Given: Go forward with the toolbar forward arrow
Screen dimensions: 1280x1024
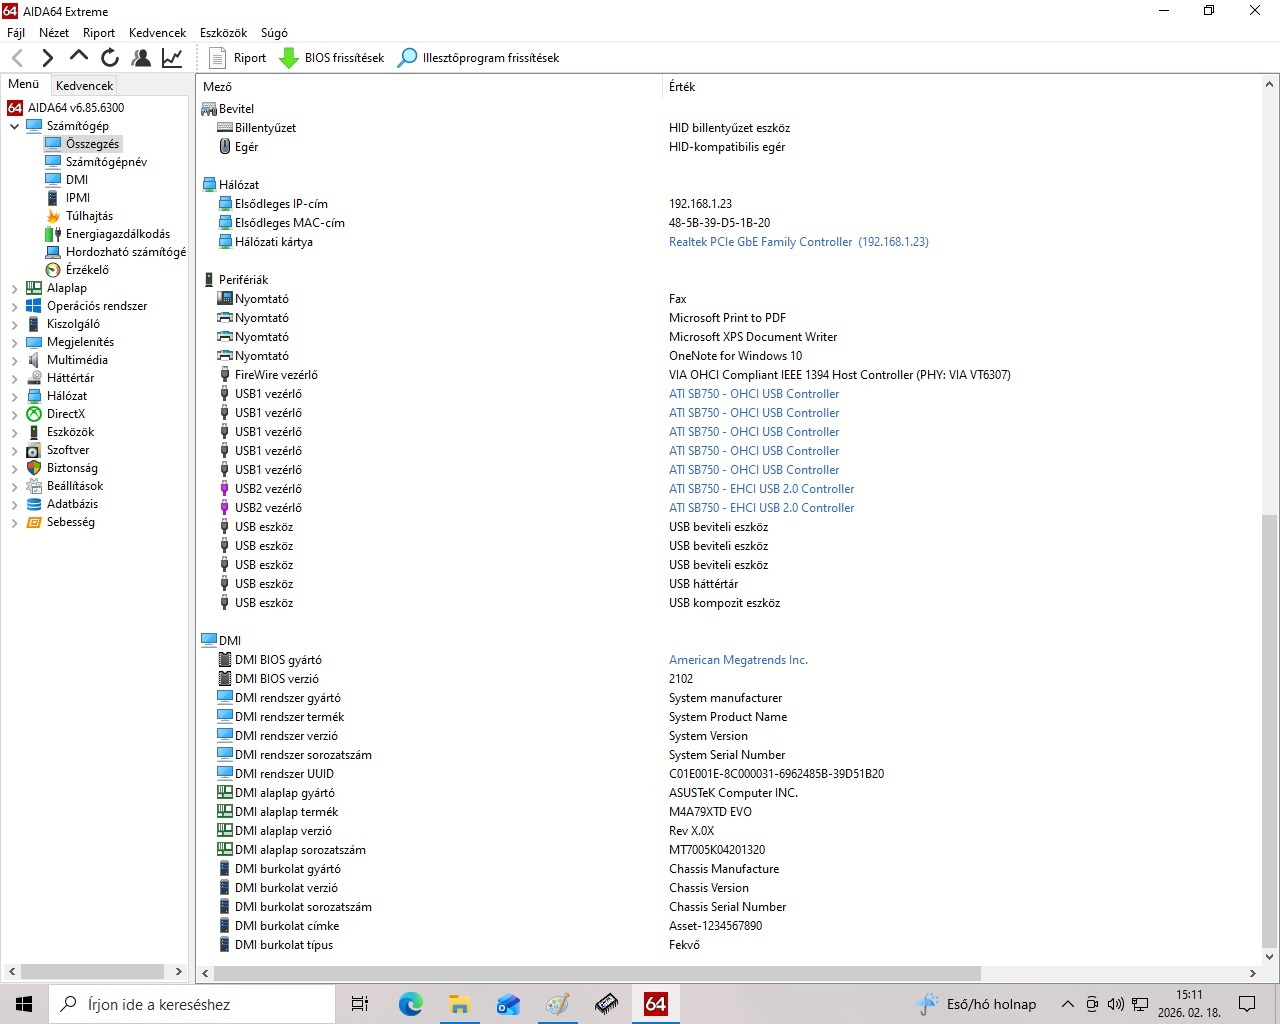Looking at the screenshot, I should point(47,58).
